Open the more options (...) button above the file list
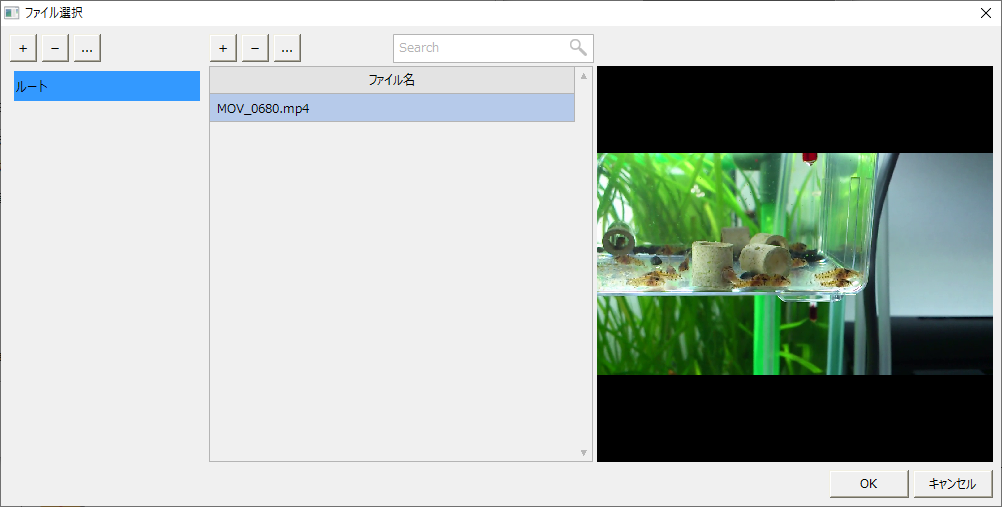Viewport: 1002px width, 507px height. (287, 48)
